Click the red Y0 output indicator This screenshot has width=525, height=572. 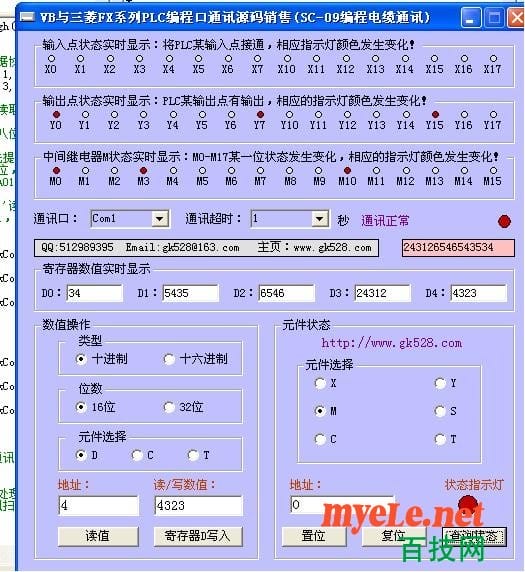point(56,115)
